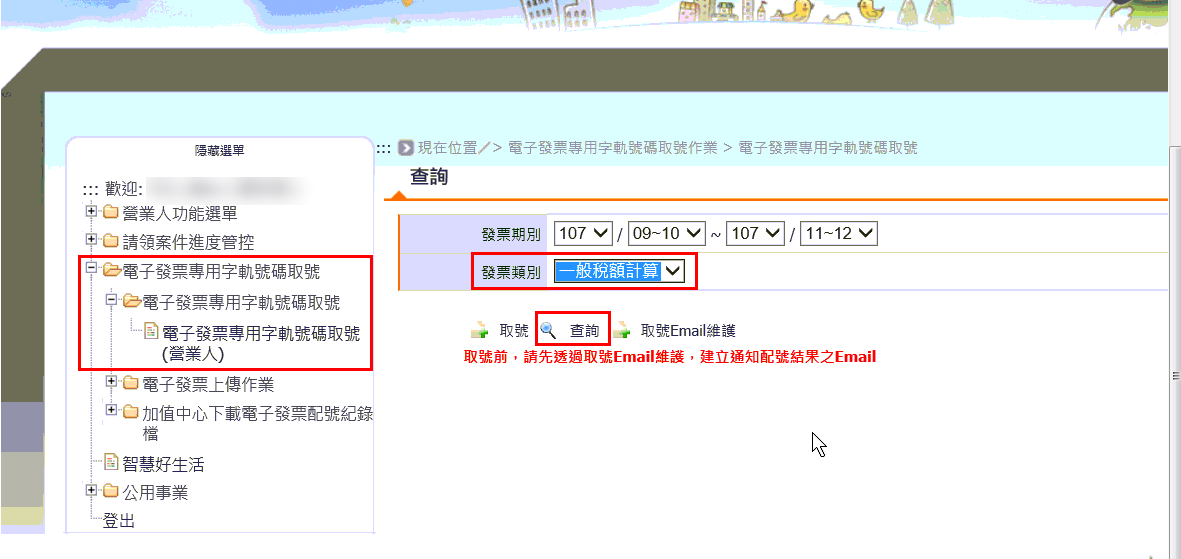Open 智慧好生活 menu item
1181x559 pixels.
[x=163, y=465]
